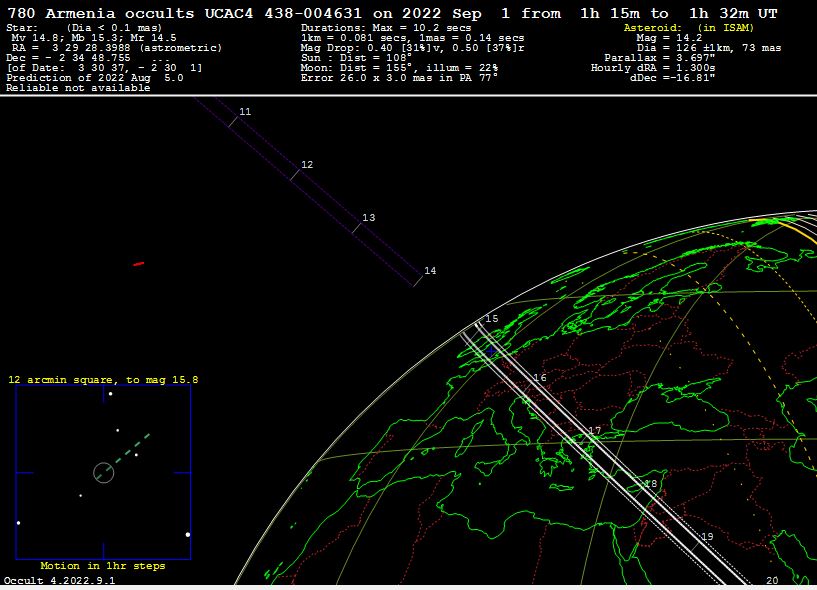Click the star at the top of the finder chart

(x=110, y=394)
